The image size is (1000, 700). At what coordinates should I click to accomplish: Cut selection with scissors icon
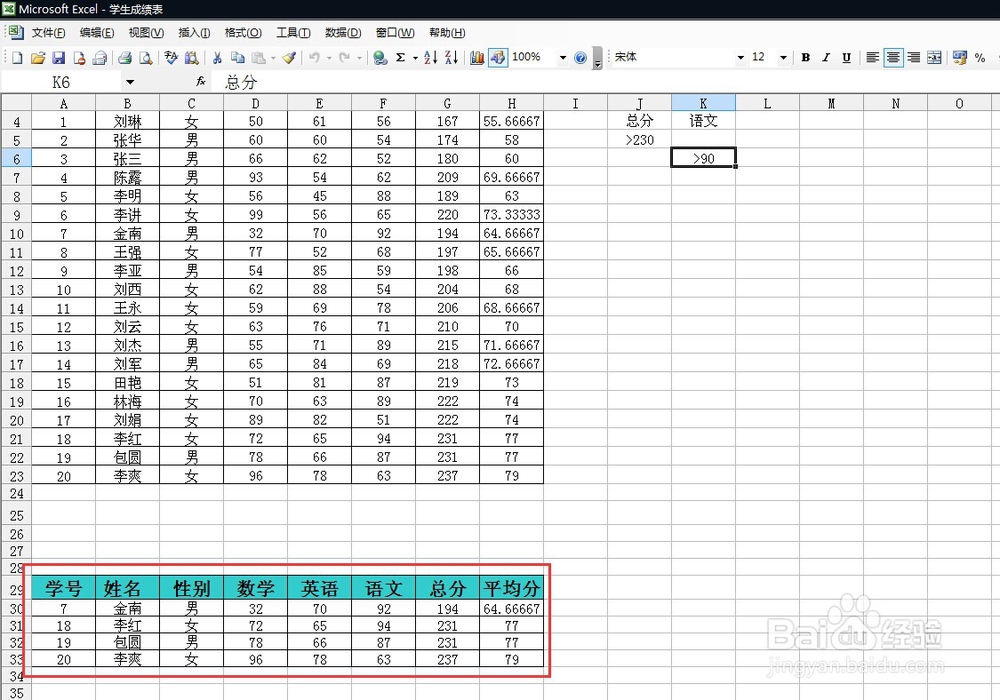(x=217, y=58)
